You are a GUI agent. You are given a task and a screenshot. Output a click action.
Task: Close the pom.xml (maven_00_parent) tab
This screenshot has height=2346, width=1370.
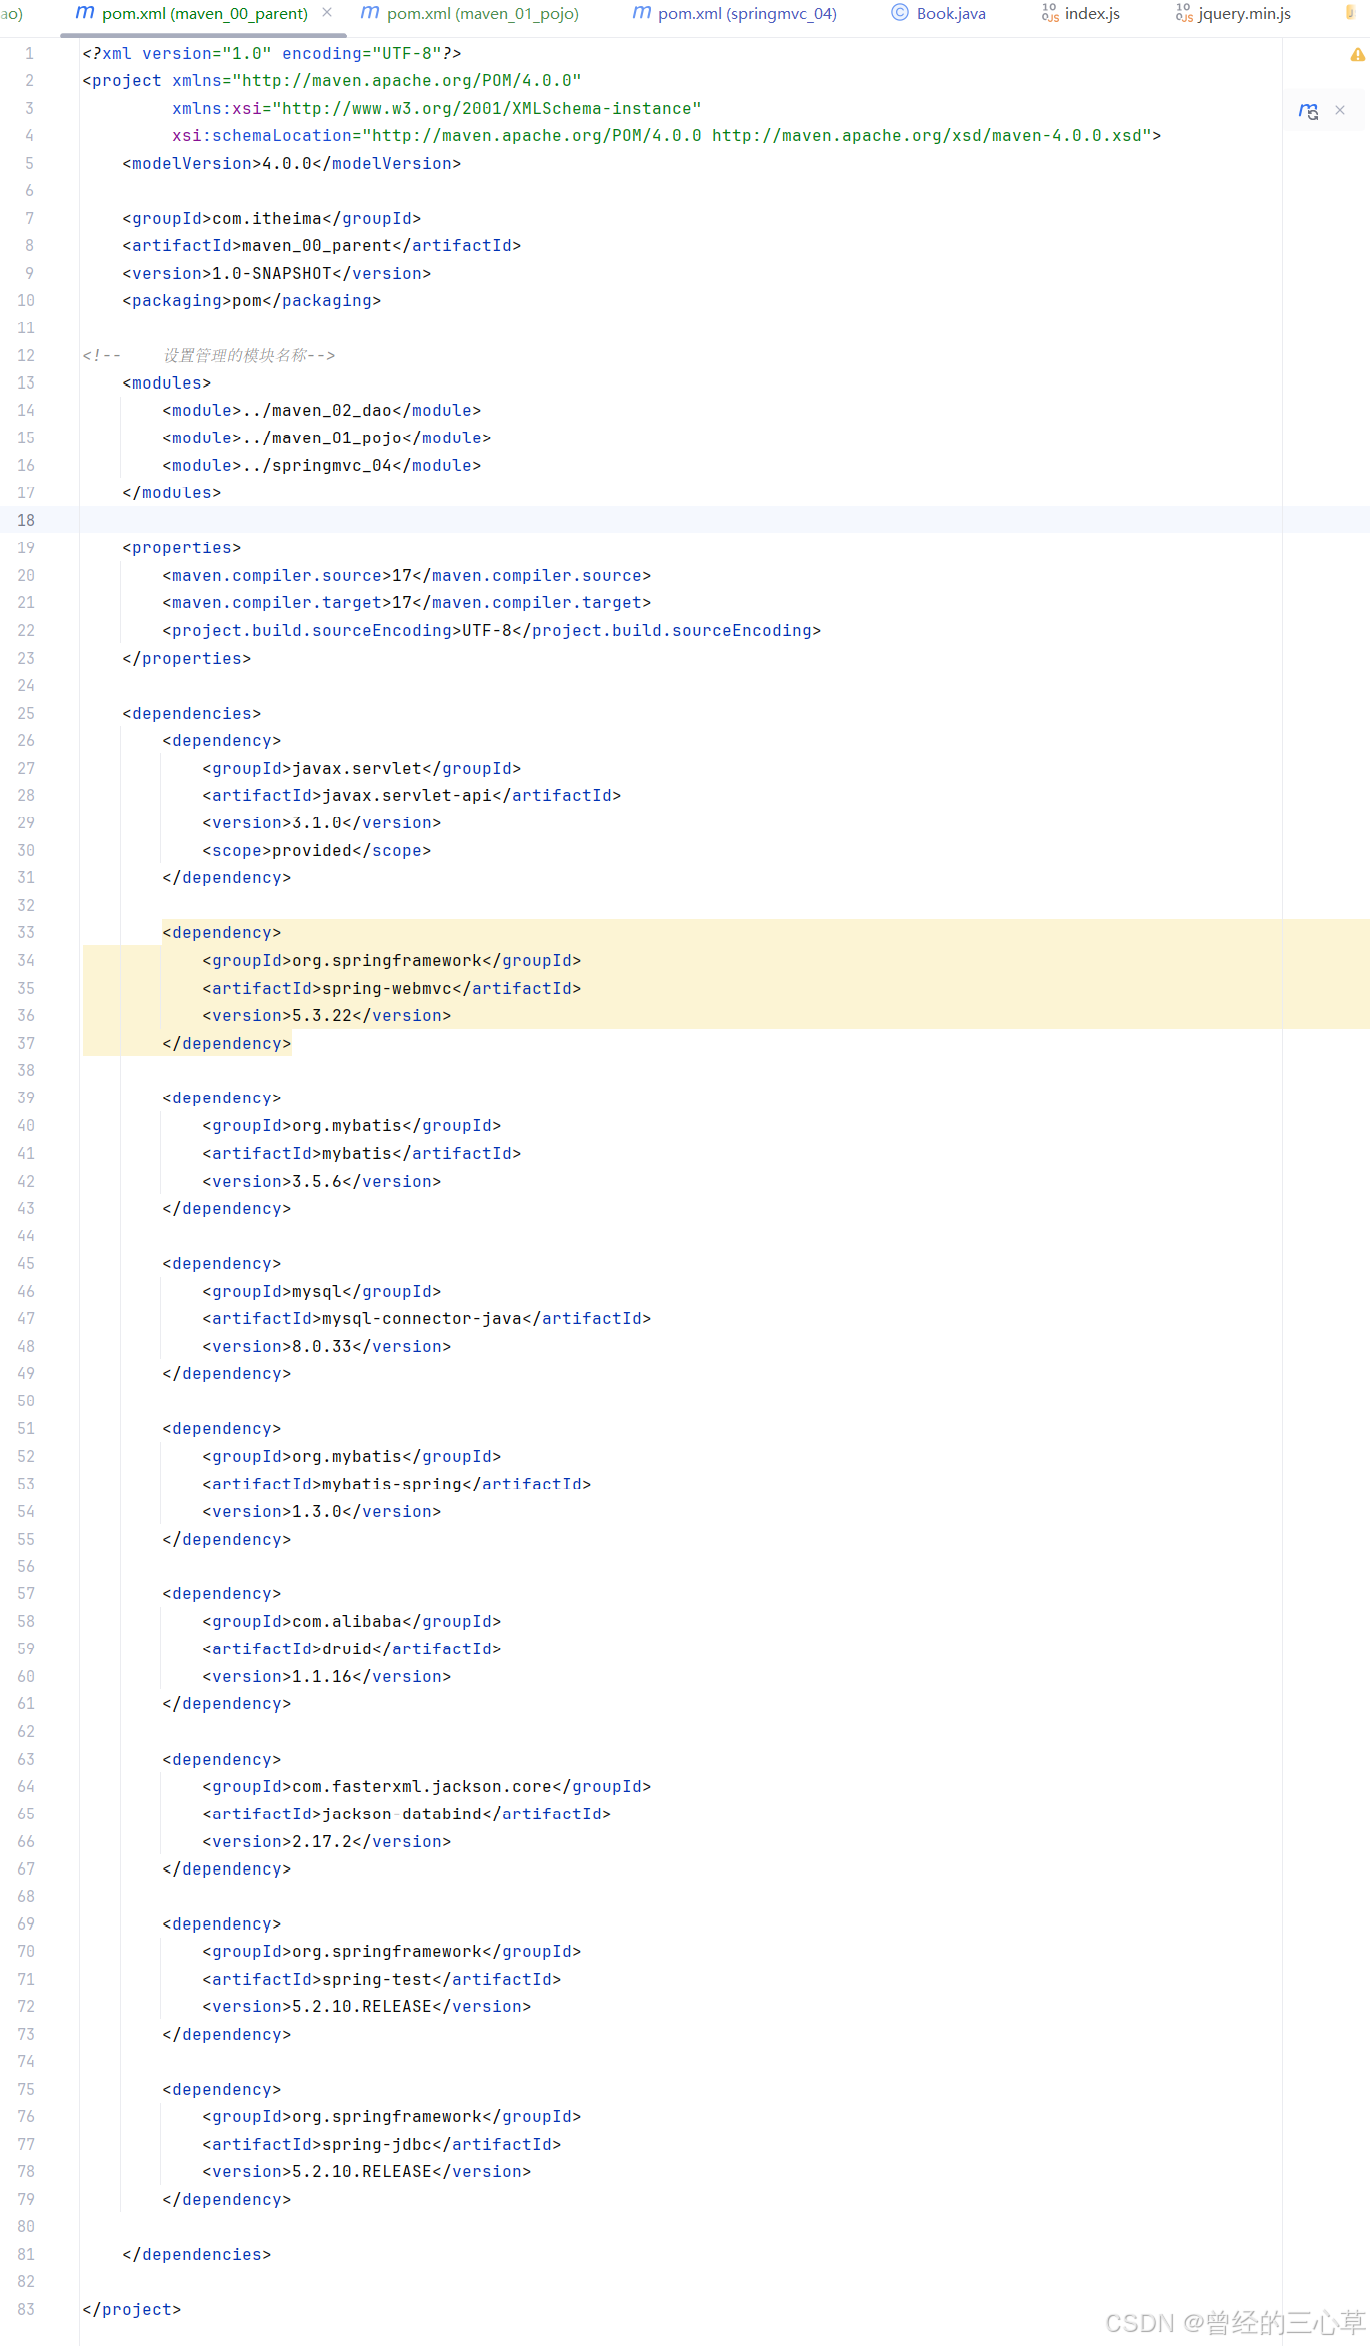[x=327, y=13]
